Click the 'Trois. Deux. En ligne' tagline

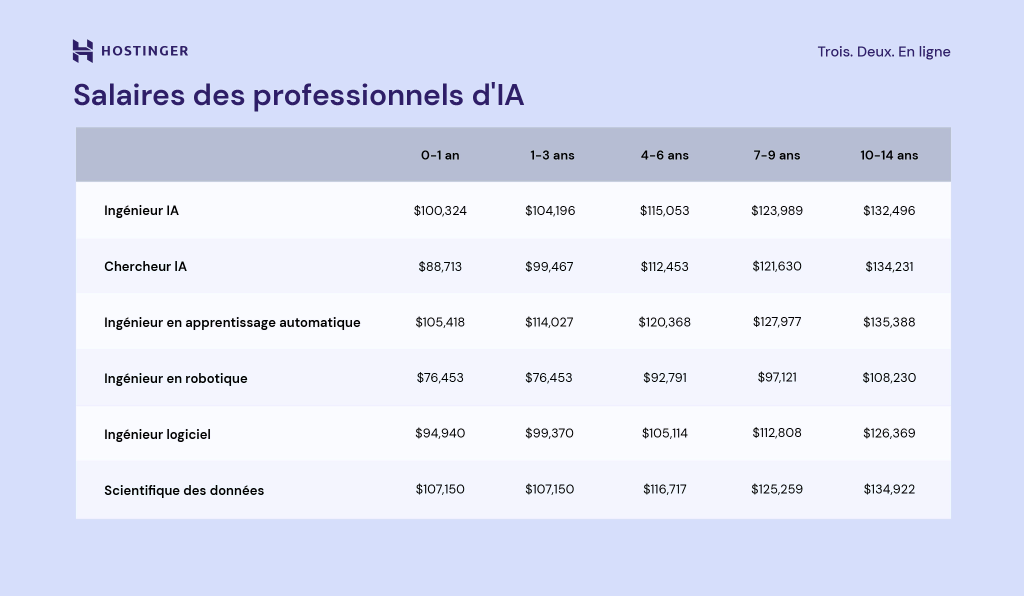click(883, 52)
